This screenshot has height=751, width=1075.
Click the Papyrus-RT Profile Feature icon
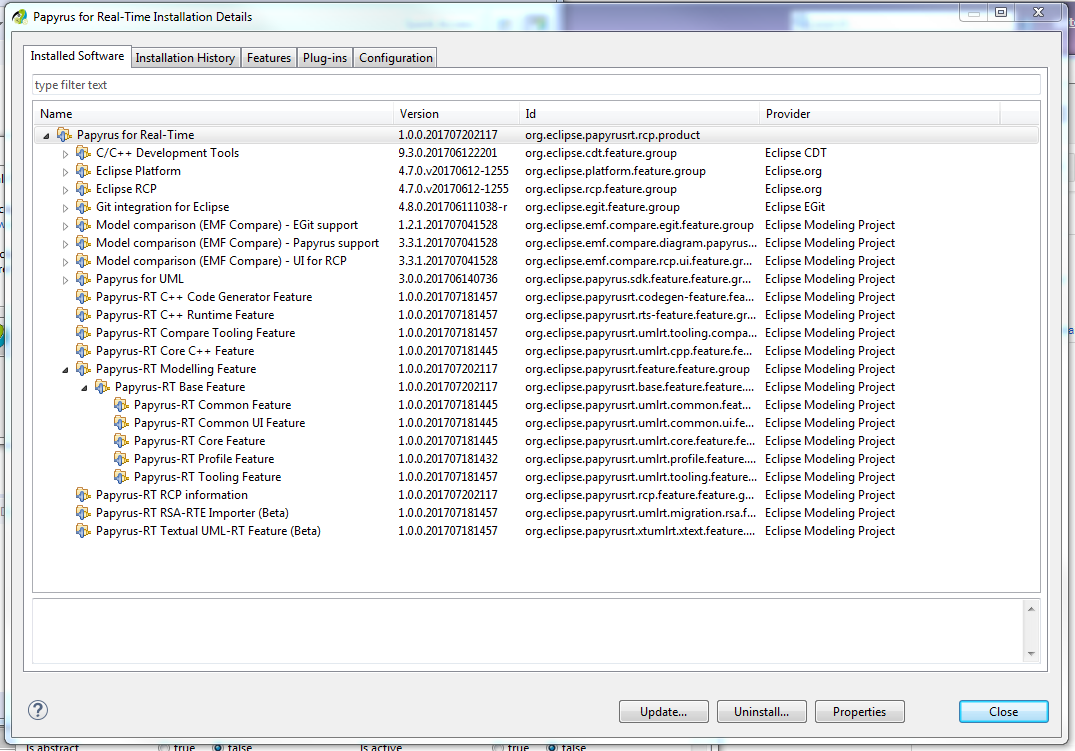(x=121, y=458)
